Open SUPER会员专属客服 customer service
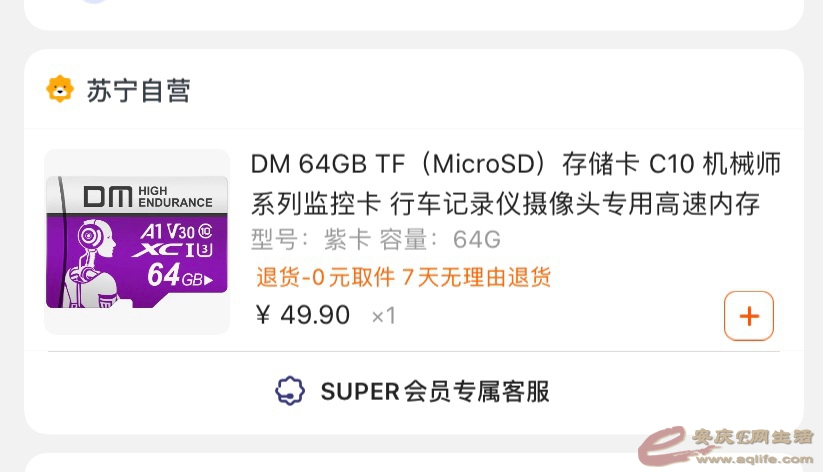Screen dimensions: 823x472 435,391
